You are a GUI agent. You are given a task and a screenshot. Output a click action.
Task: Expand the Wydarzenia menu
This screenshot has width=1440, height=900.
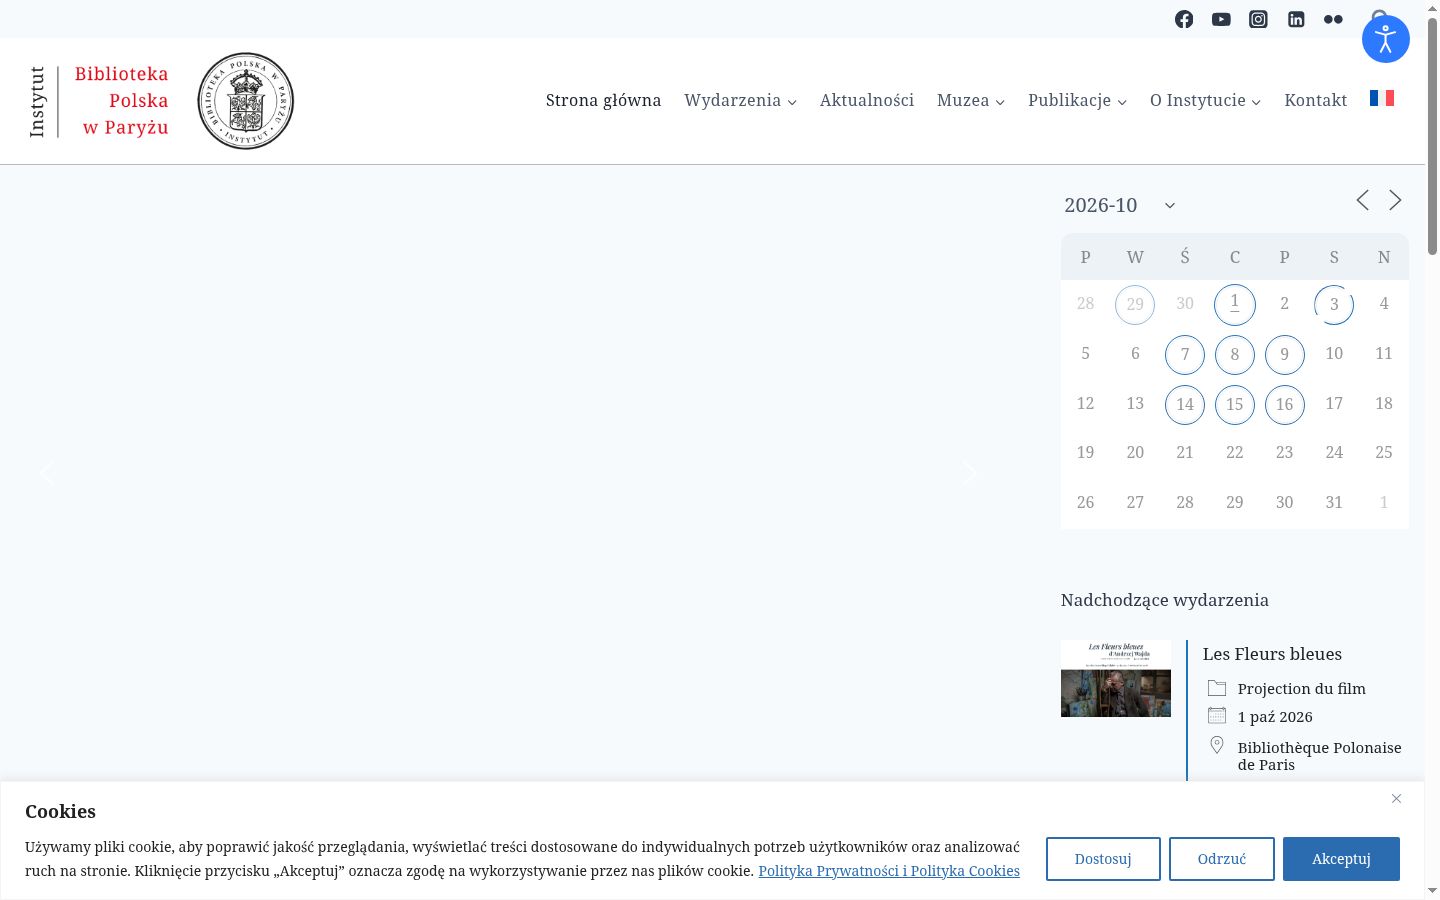click(741, 100)
